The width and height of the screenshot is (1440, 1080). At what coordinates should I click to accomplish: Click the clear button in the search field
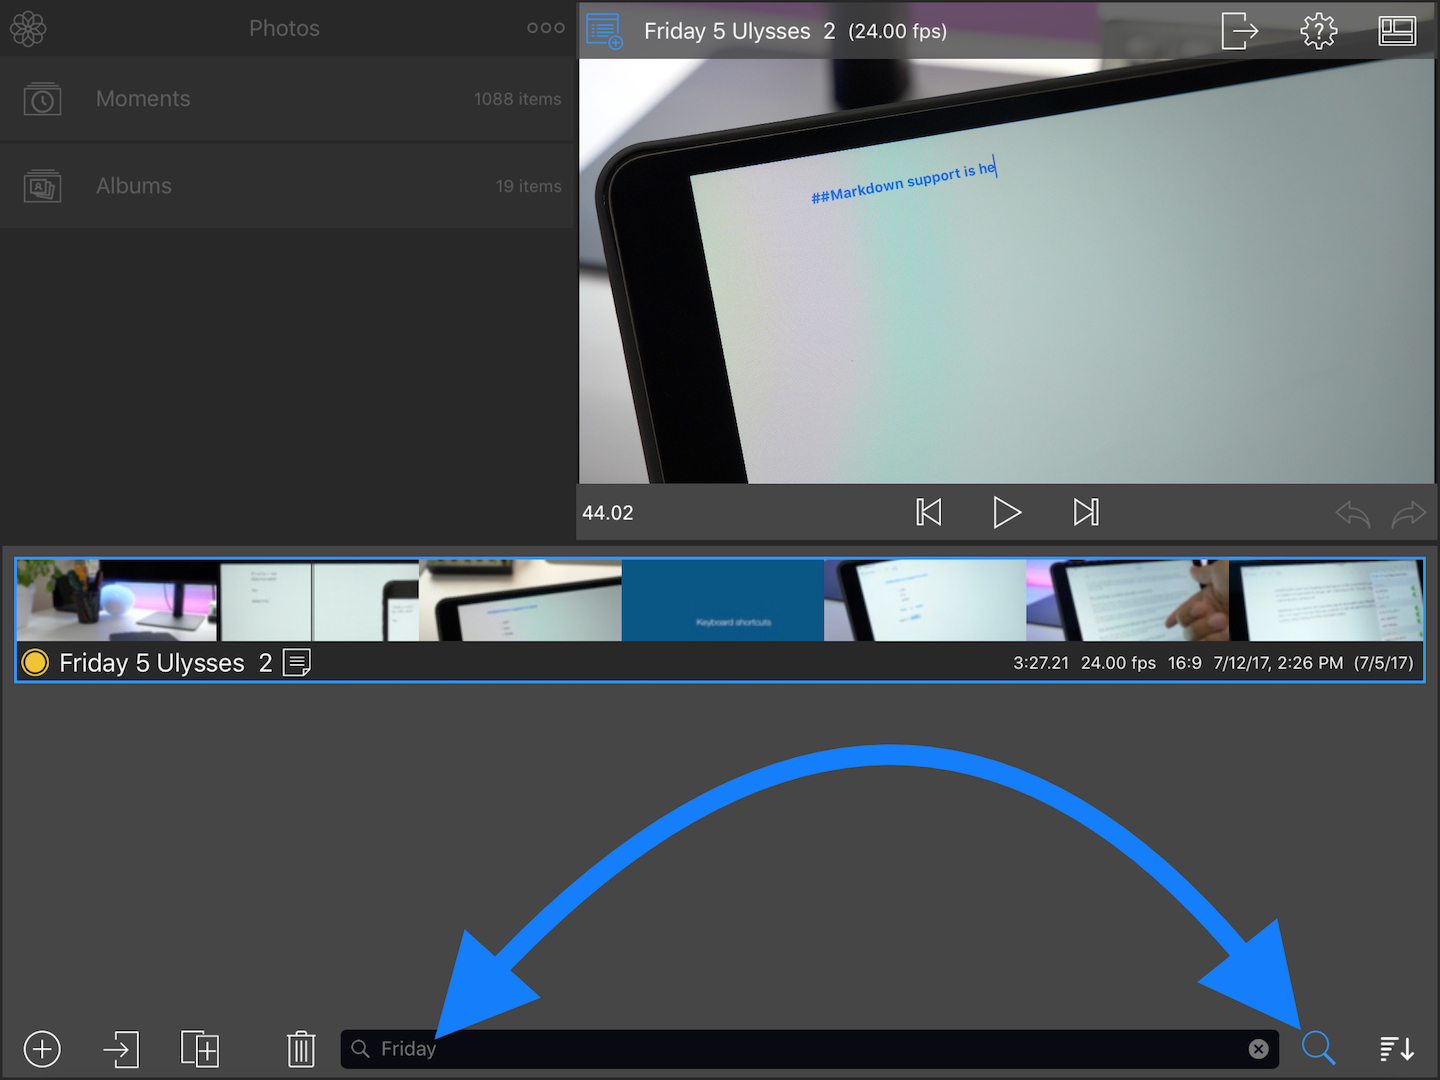[x=1258, y=1049]
